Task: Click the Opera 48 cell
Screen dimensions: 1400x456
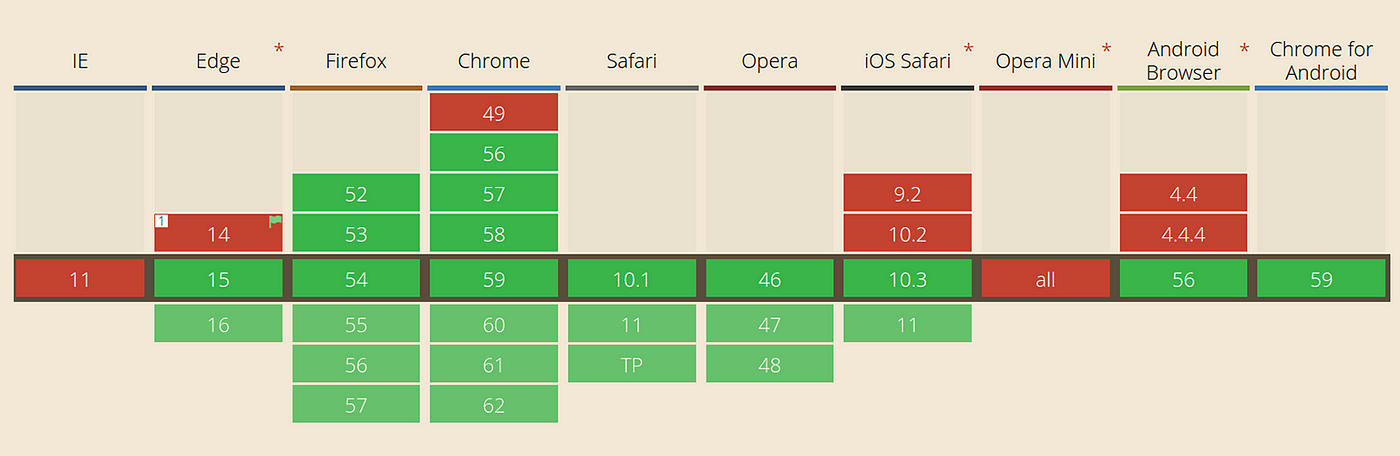Action: pyautogui.click(x=770, y=364)
